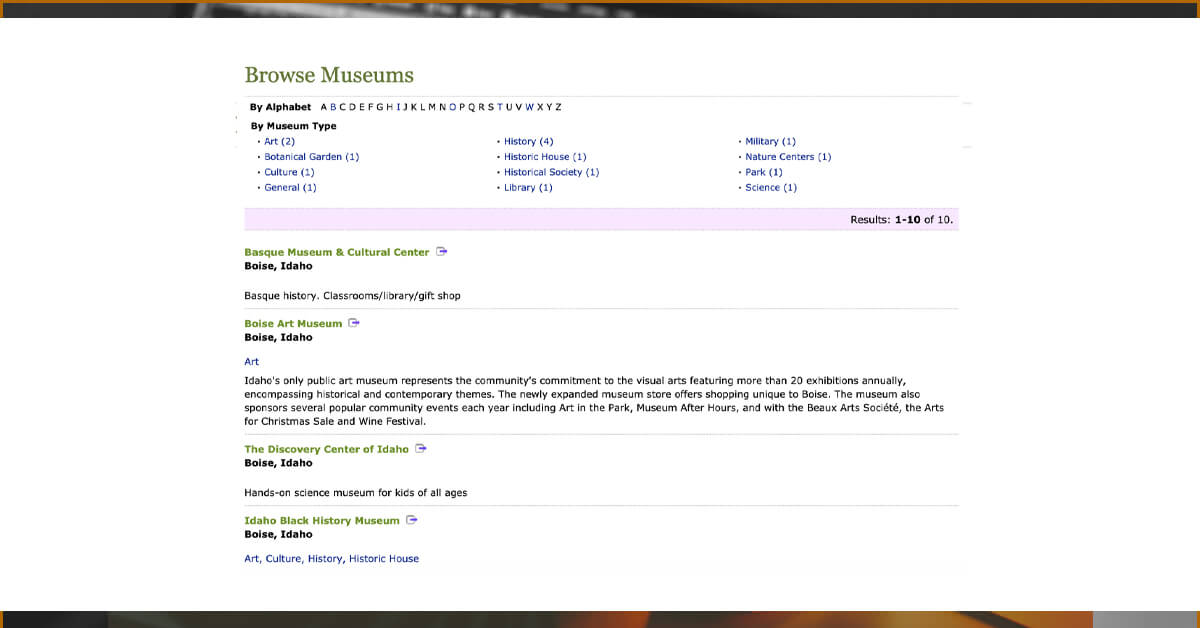The image size is (1200, 628).
Task: Click 'Boise, Idaho' under Idaho Black History Museum
Action: click(278, 534)
